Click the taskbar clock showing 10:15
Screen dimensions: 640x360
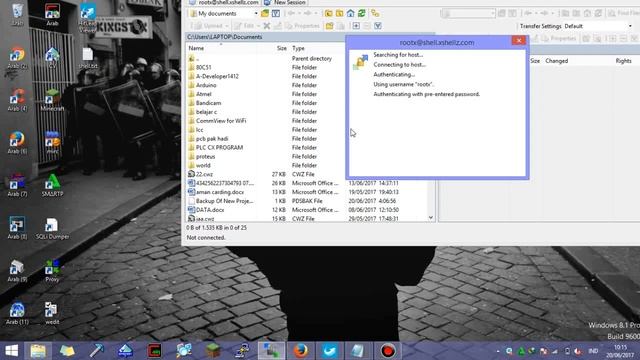coord(620,351)
